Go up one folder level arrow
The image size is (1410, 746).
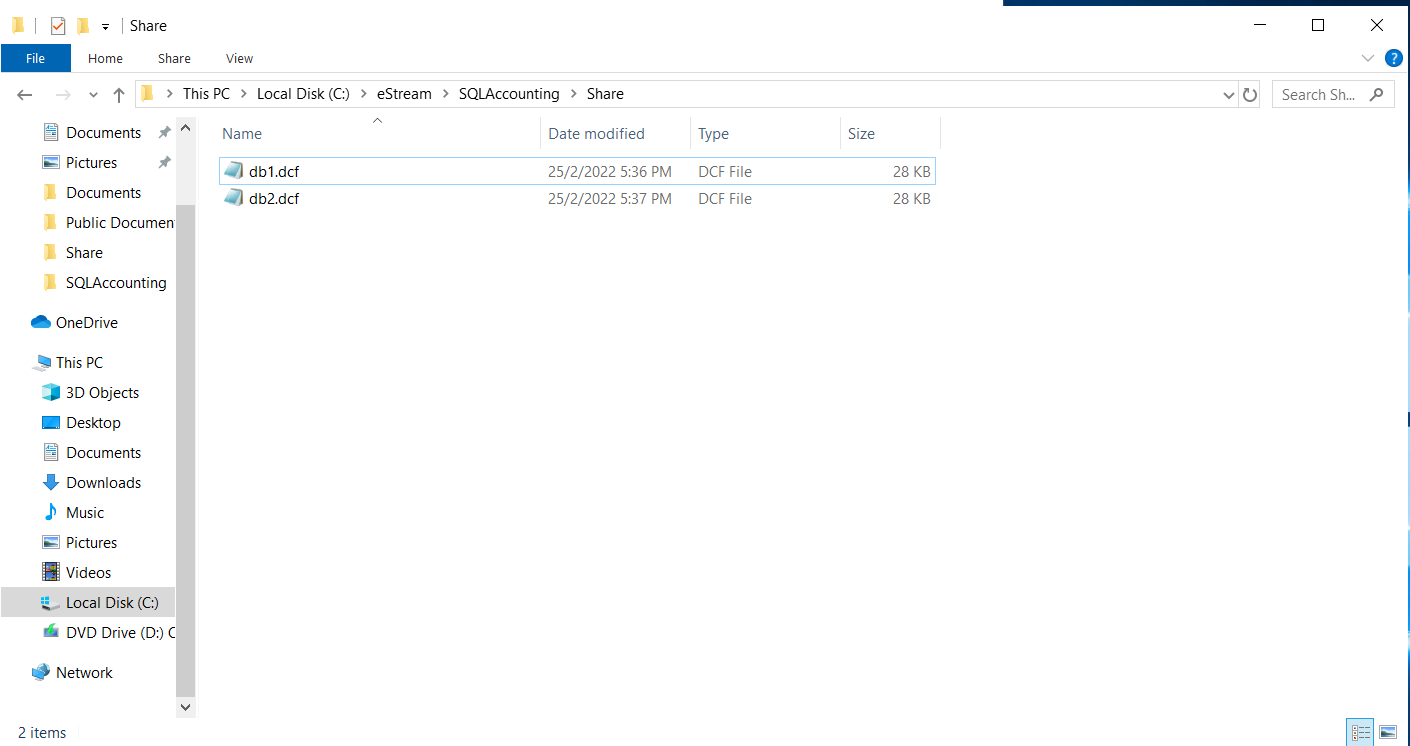119,95
